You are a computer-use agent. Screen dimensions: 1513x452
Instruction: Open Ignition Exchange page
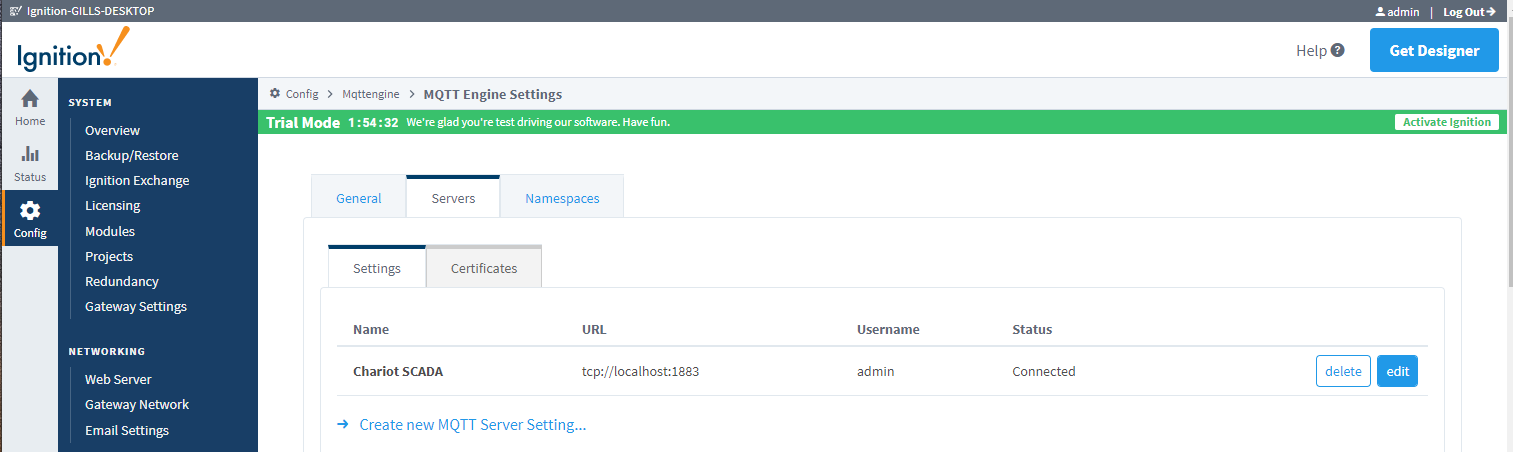[x=137, y=180]
